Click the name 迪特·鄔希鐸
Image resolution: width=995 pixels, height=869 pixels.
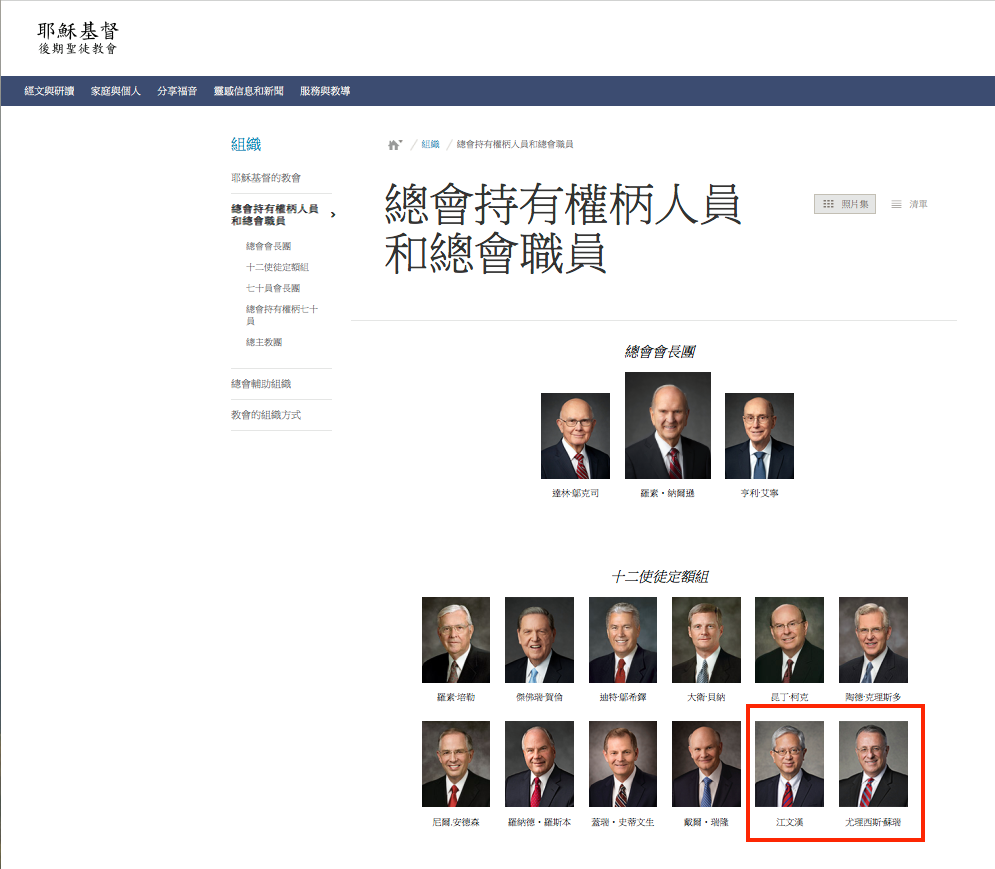click(x=623, y=697)
